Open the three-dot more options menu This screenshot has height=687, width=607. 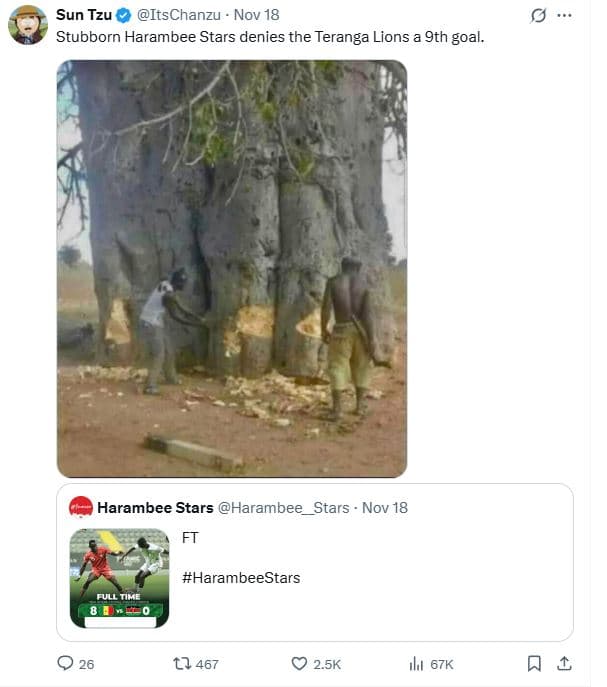tap(564, 15)
